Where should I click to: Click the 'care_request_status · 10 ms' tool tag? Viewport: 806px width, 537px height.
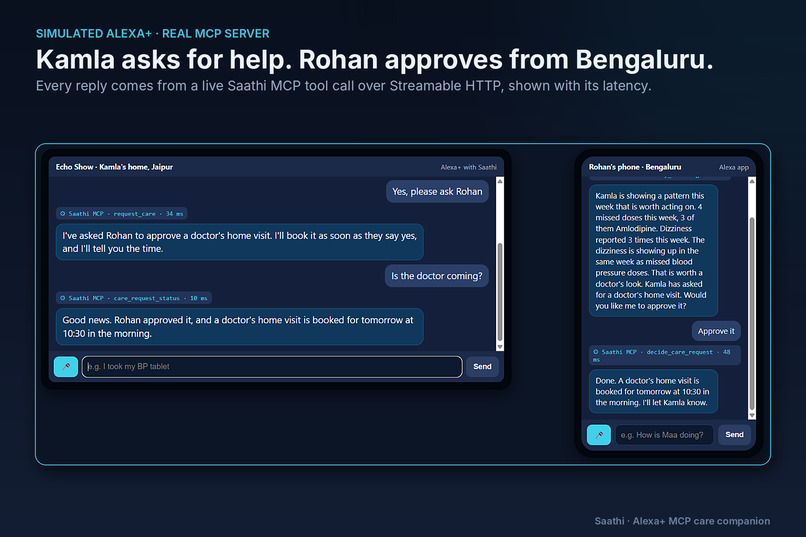[x=134, y=298]
